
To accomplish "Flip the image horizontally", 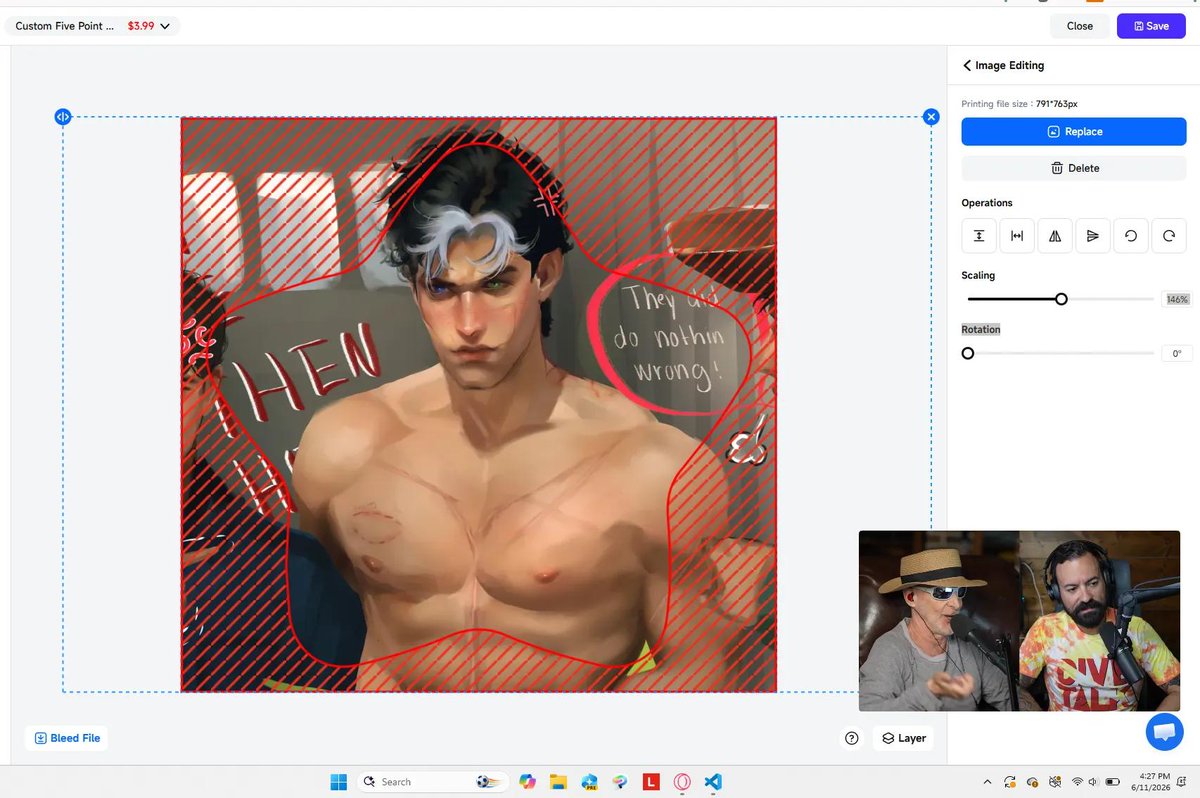I will [1055, 236].
